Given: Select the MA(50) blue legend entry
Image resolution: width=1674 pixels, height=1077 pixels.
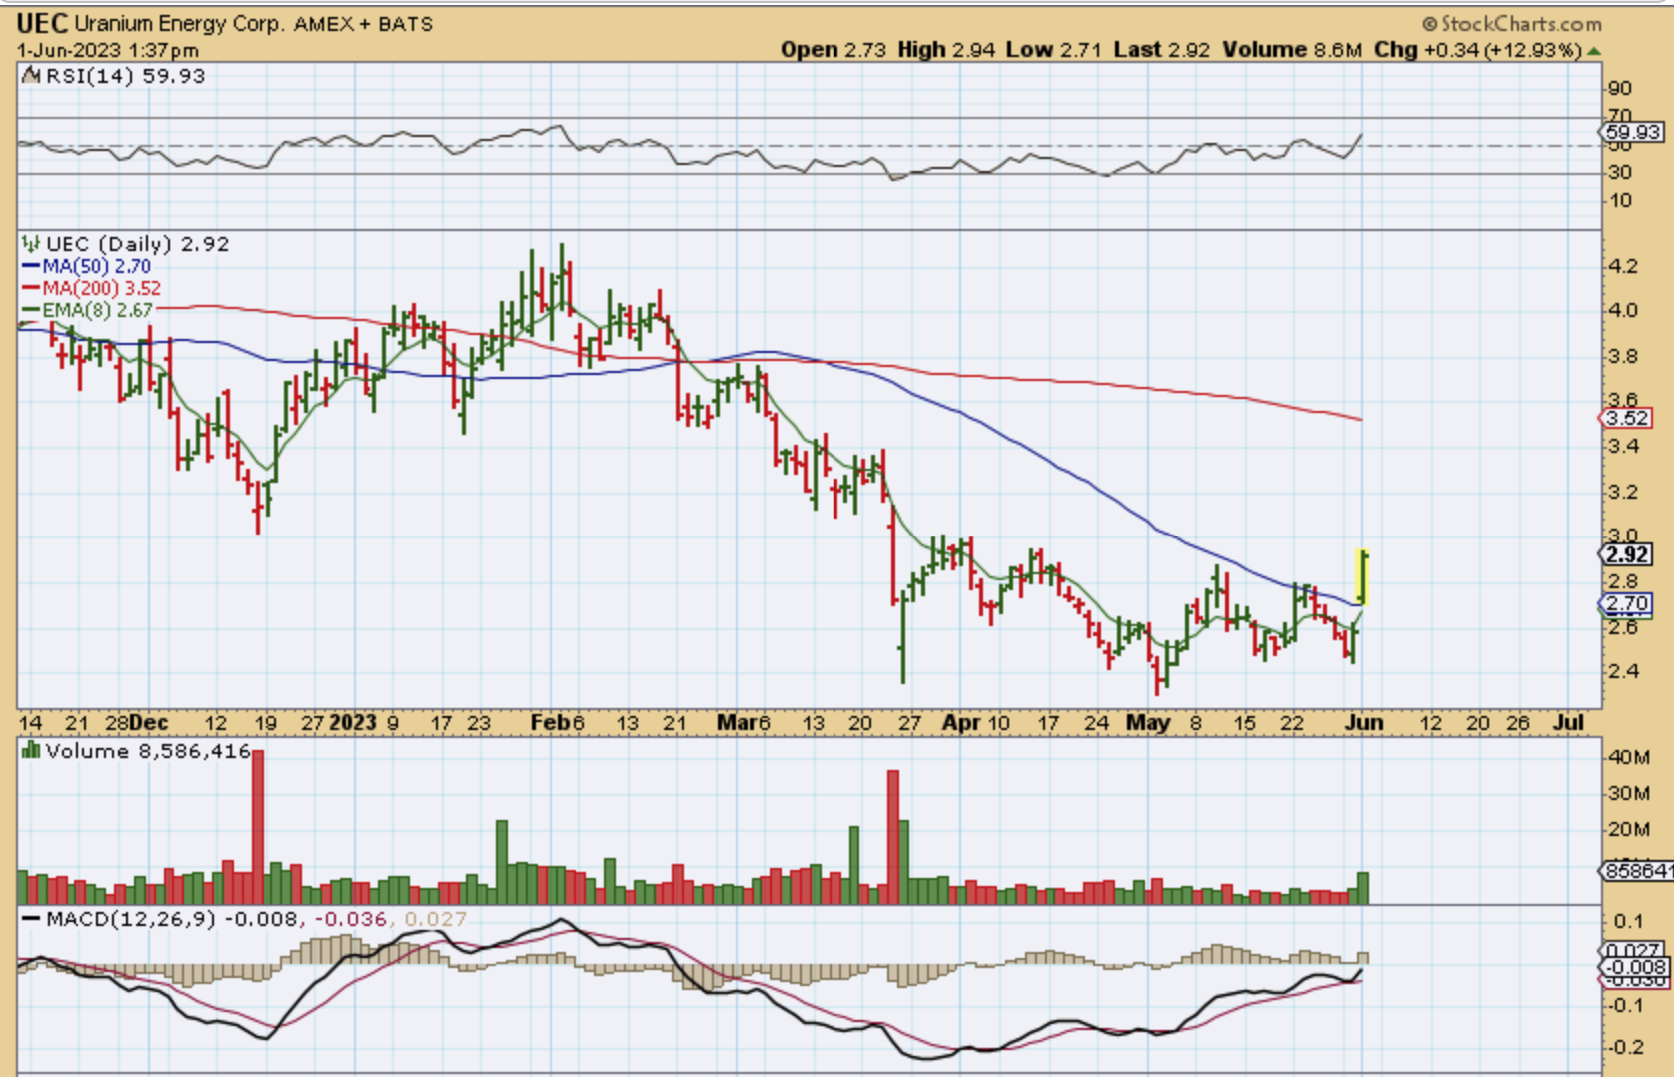Looking at the screenshot, I should coord(86,266).
